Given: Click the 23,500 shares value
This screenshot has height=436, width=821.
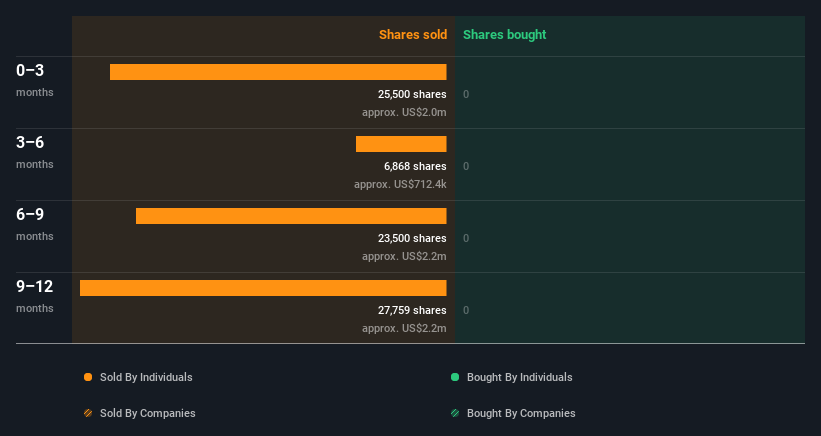Looking at the screenshot, I should coord(412,239).
